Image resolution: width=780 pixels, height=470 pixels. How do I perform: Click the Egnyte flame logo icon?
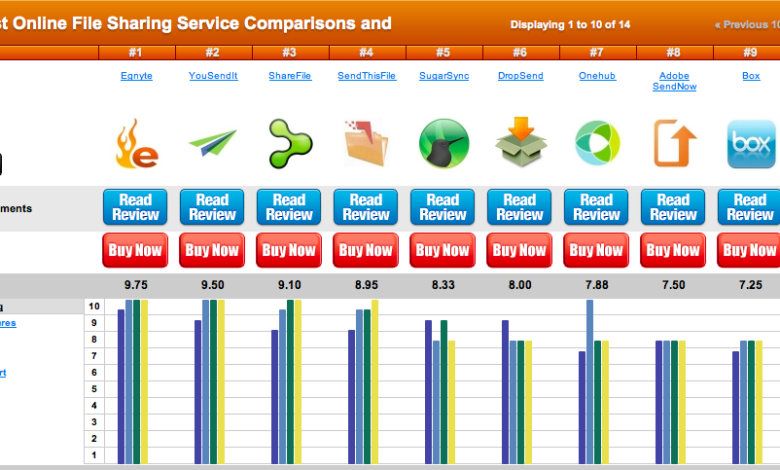coord(136,143)
